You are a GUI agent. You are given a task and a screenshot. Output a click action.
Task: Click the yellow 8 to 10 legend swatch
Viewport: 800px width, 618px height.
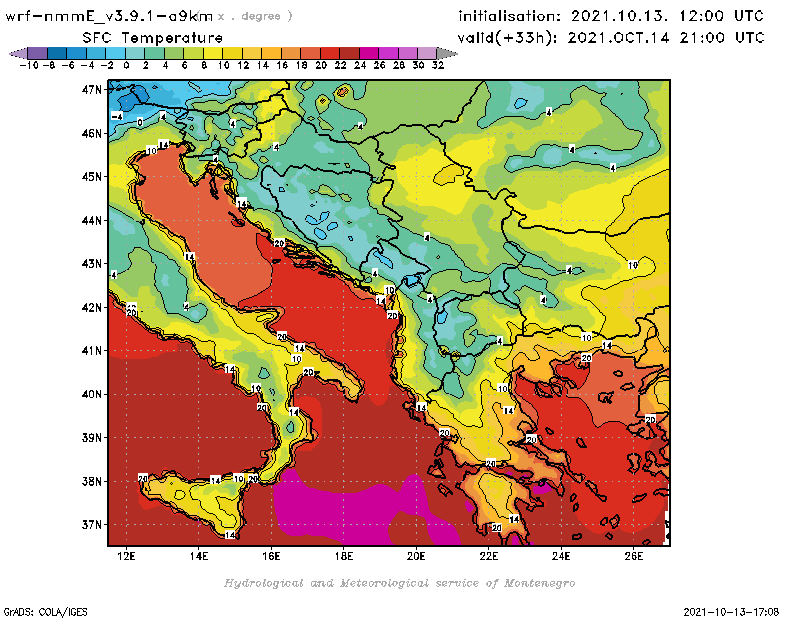(x=213, y=53)
